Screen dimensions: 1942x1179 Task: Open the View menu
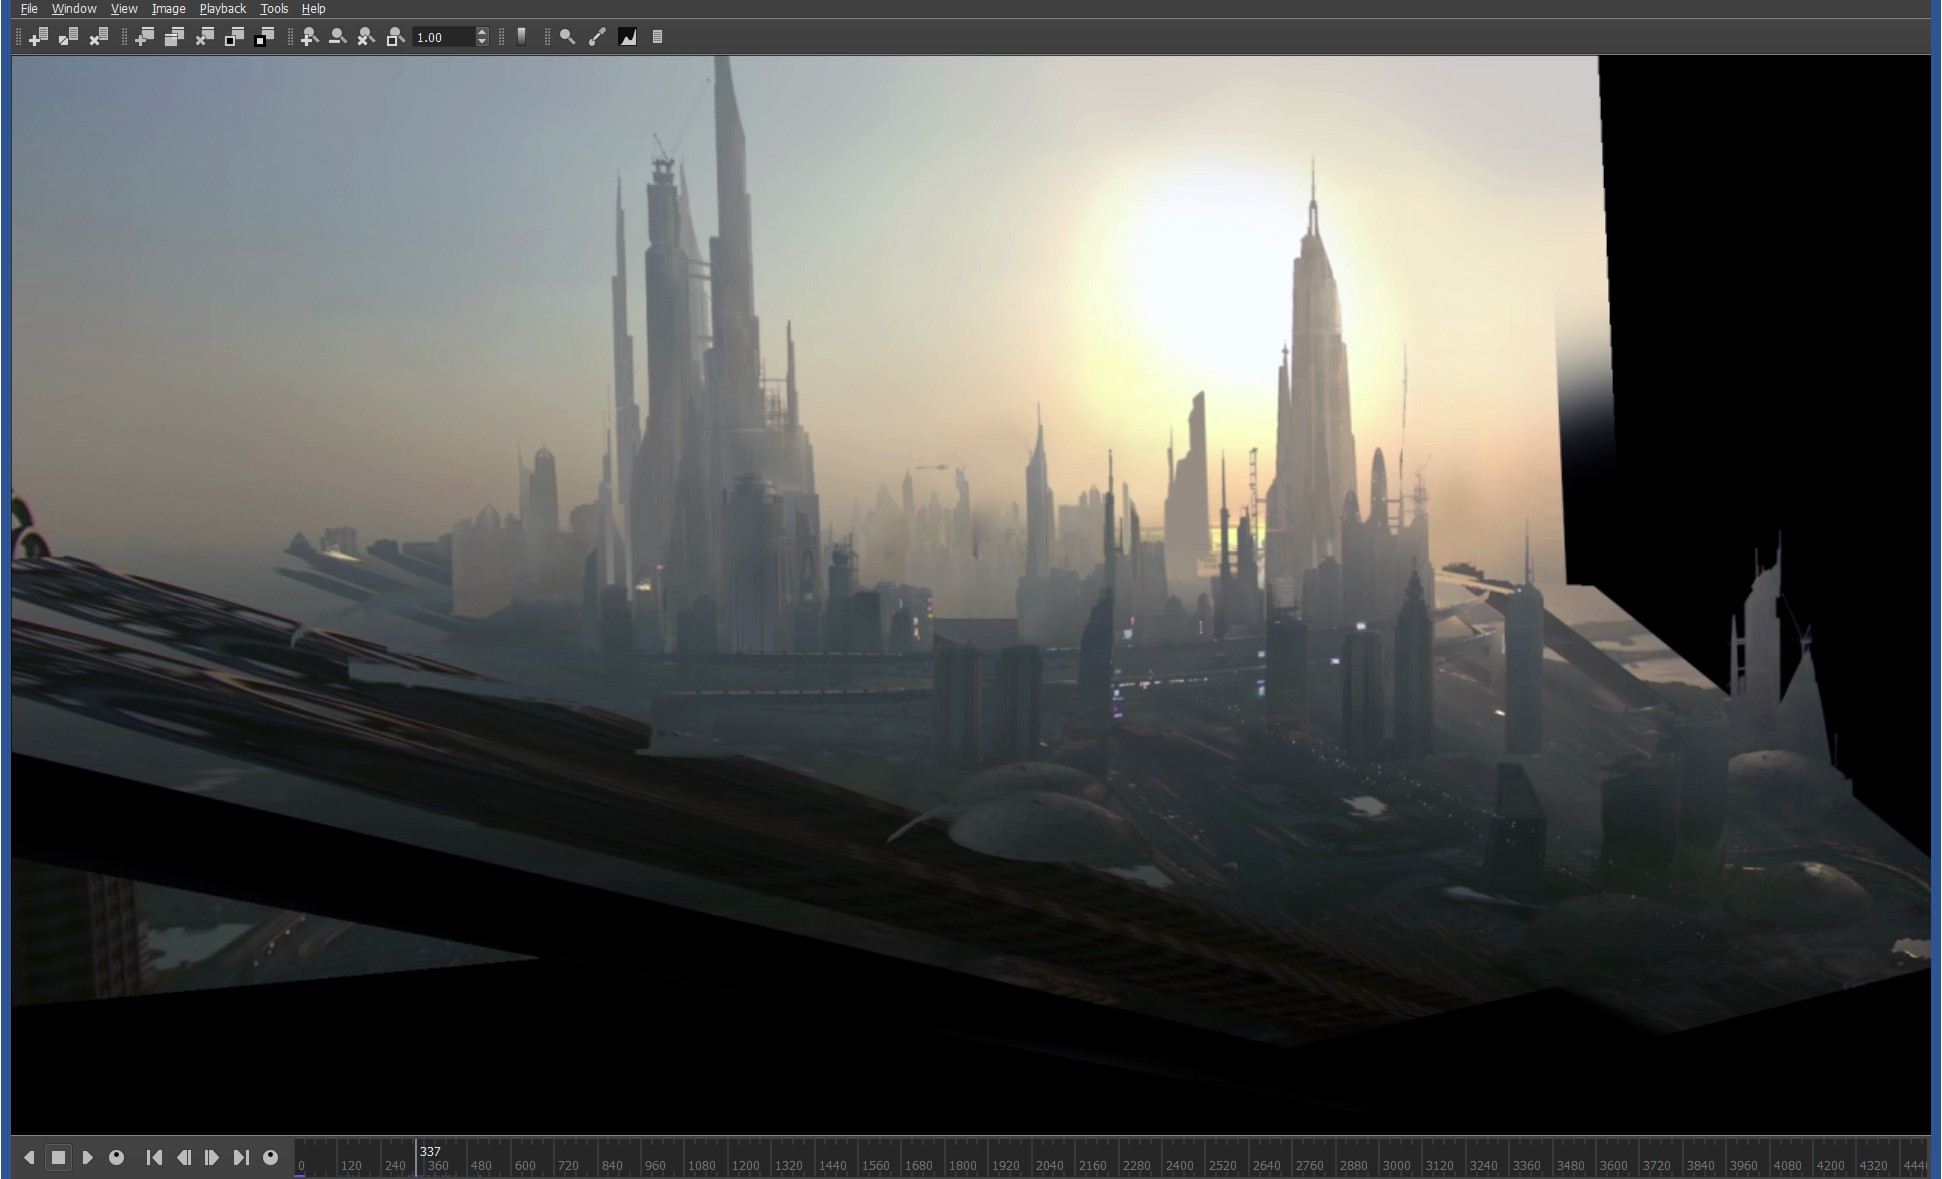[x=124, y=9]
